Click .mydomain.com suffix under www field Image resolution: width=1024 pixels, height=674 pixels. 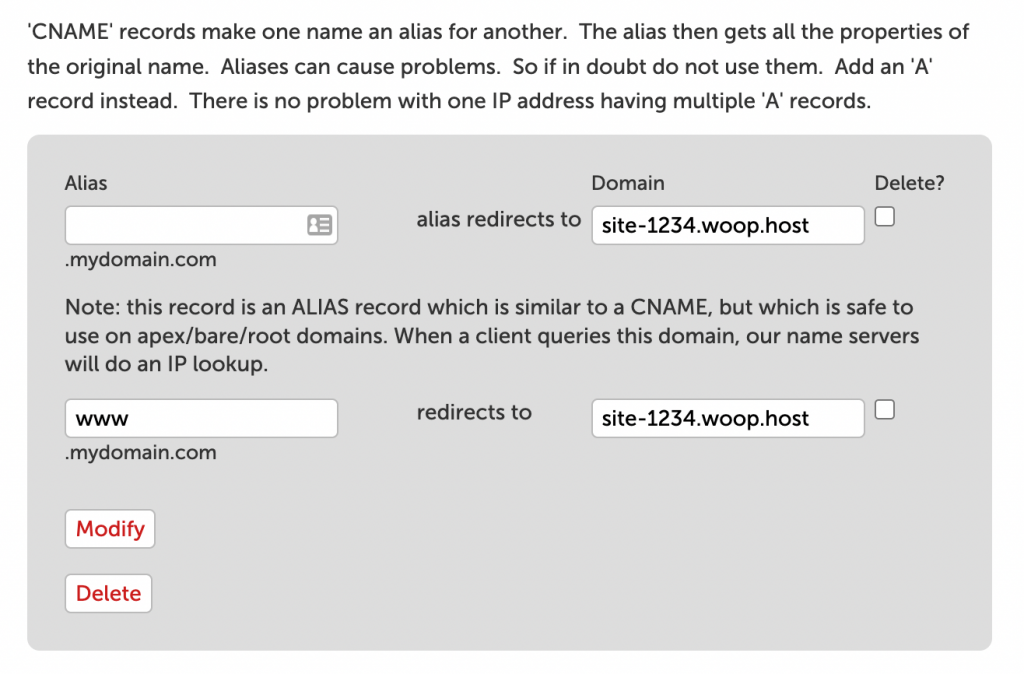140,452
